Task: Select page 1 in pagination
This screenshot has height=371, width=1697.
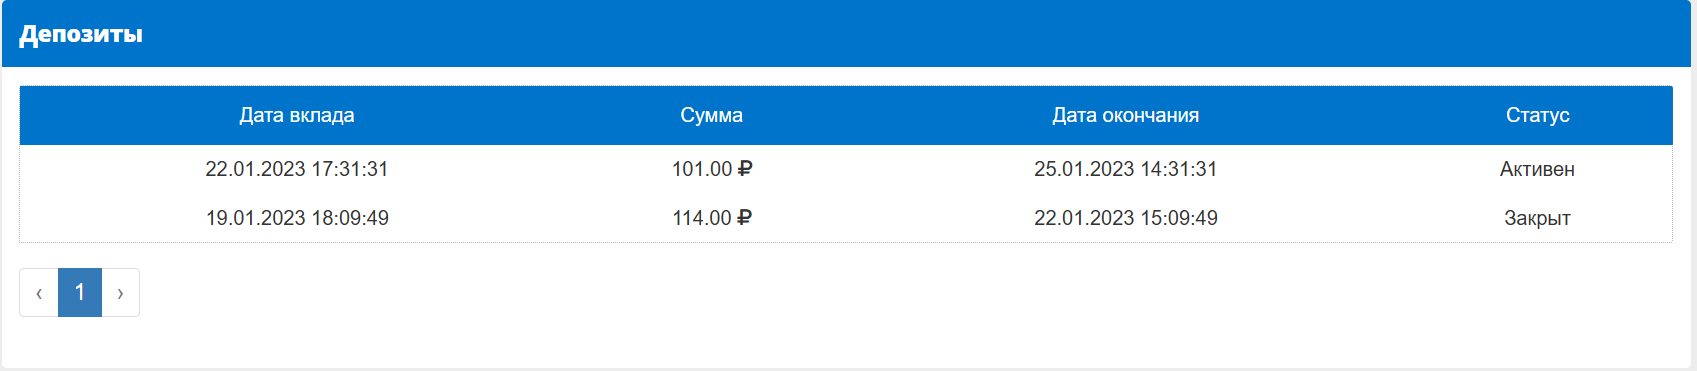Action: pos(80,293)
